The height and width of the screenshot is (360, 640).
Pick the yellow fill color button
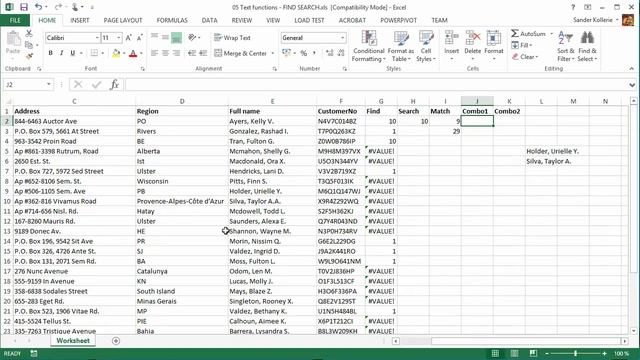[x=116, y=53]
